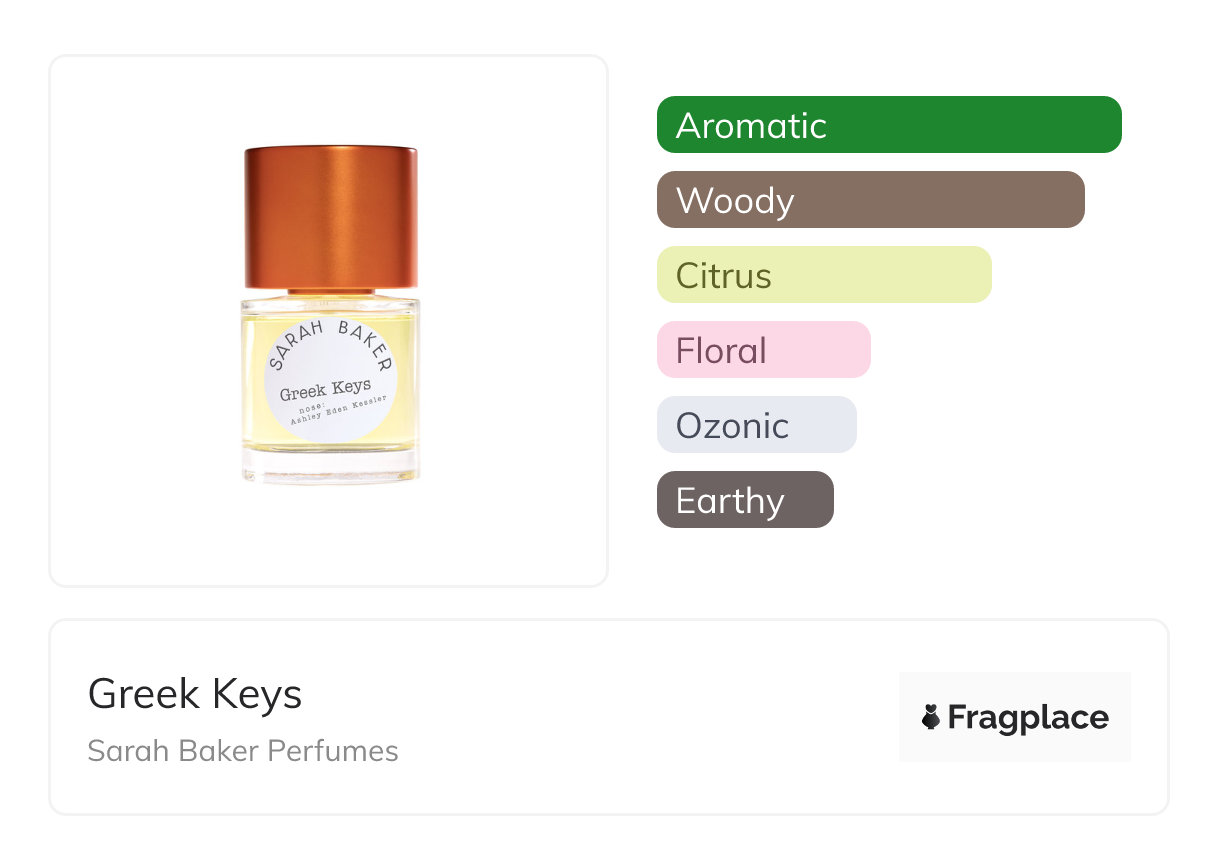
Task: Click the word Earthy inside the dark bar
Action: 730,501
